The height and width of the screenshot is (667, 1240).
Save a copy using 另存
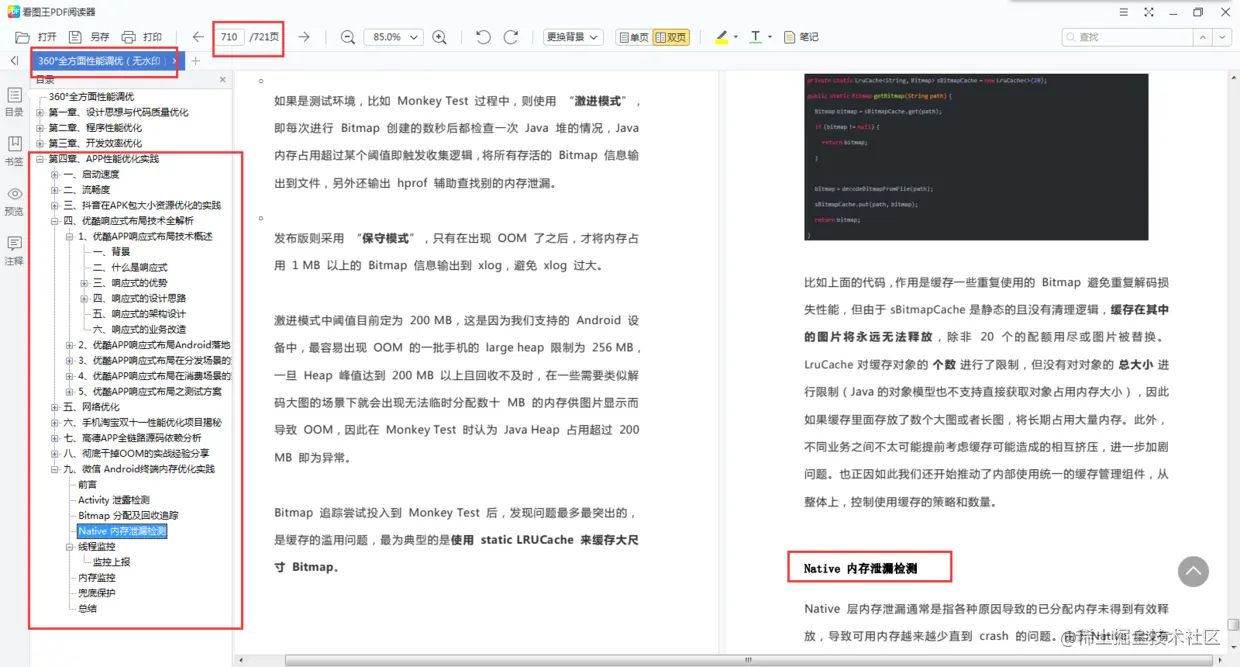[89, 37]
